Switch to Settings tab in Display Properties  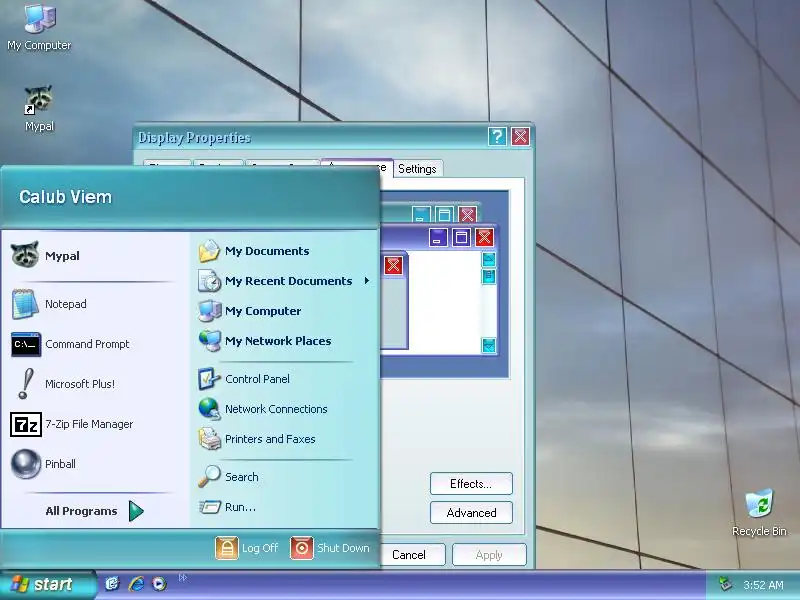tap(417, 169)
